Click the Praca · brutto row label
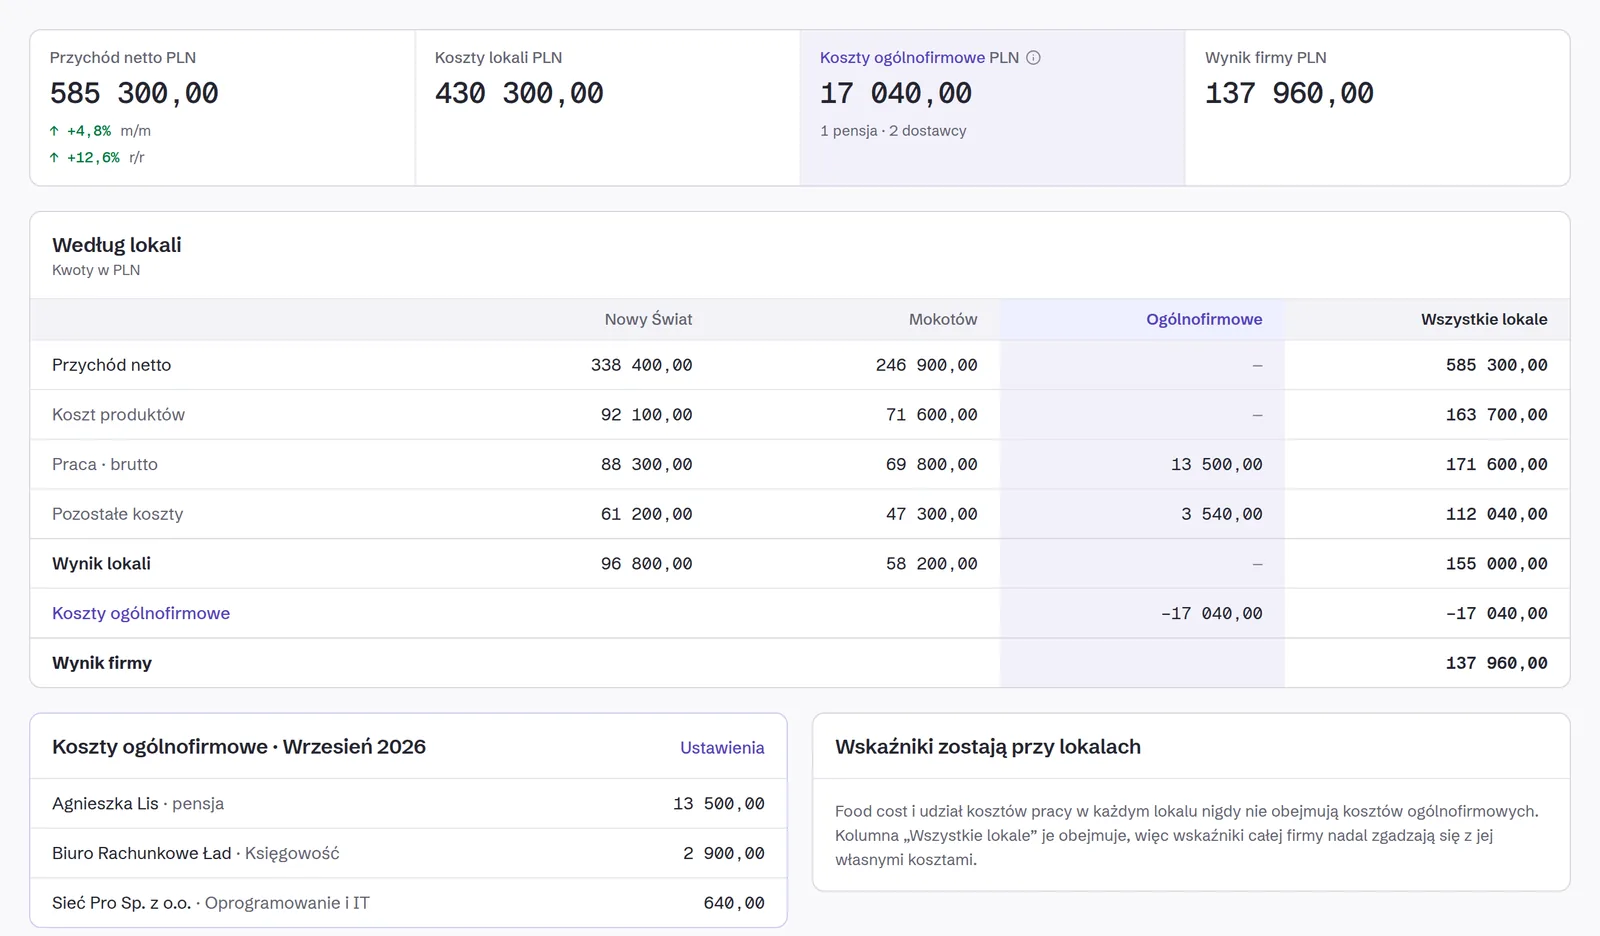The height and width of the screenshot is (936, 1600). 105,464
